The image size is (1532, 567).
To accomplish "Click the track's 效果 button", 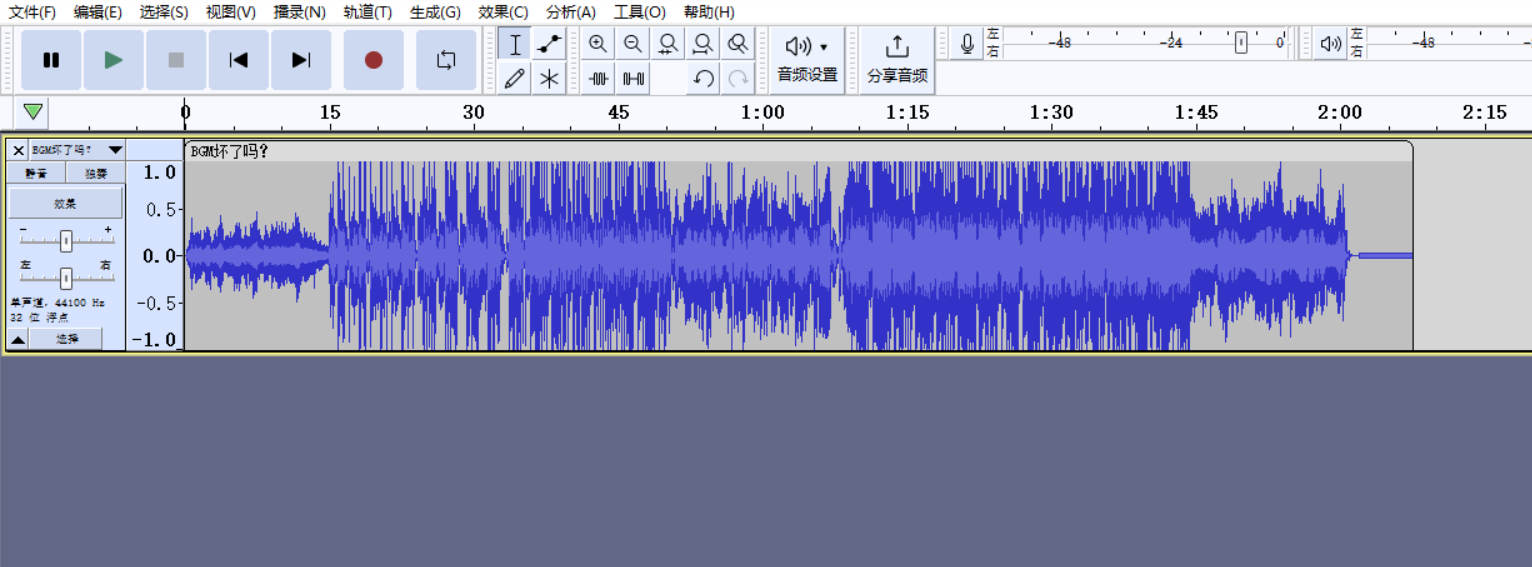I will [65, 203].
